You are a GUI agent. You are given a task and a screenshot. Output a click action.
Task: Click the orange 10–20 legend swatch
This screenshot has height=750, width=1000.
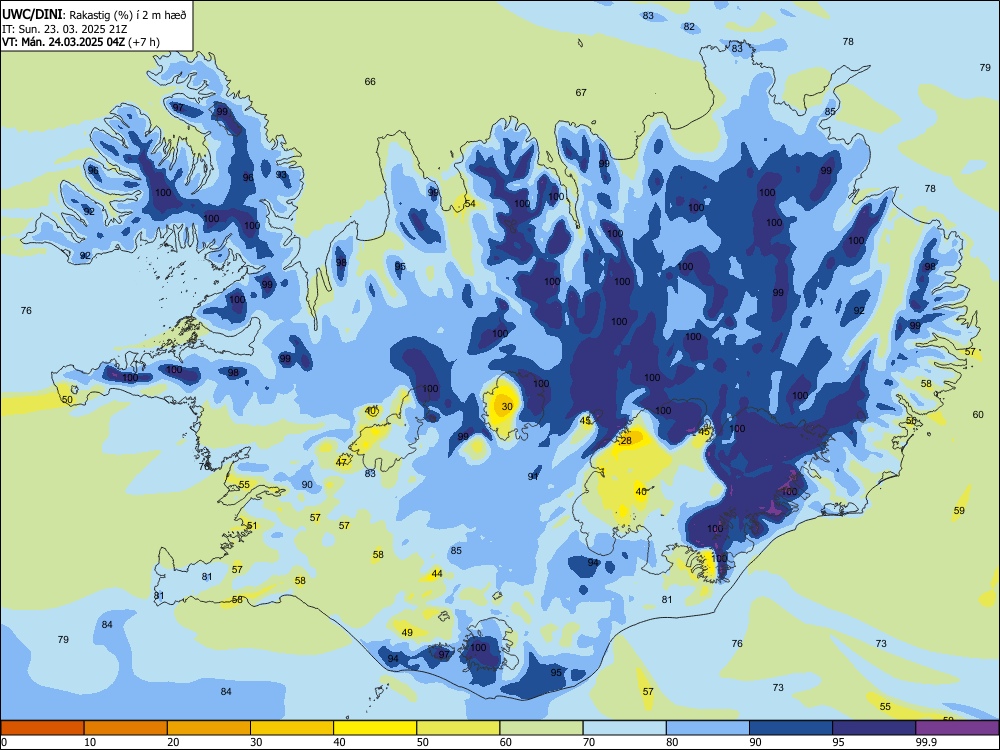126,728
